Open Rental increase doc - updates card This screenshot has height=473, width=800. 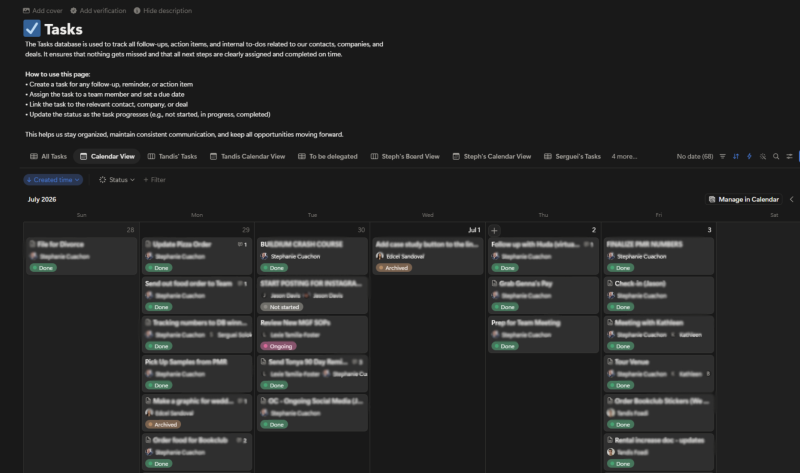659,452
